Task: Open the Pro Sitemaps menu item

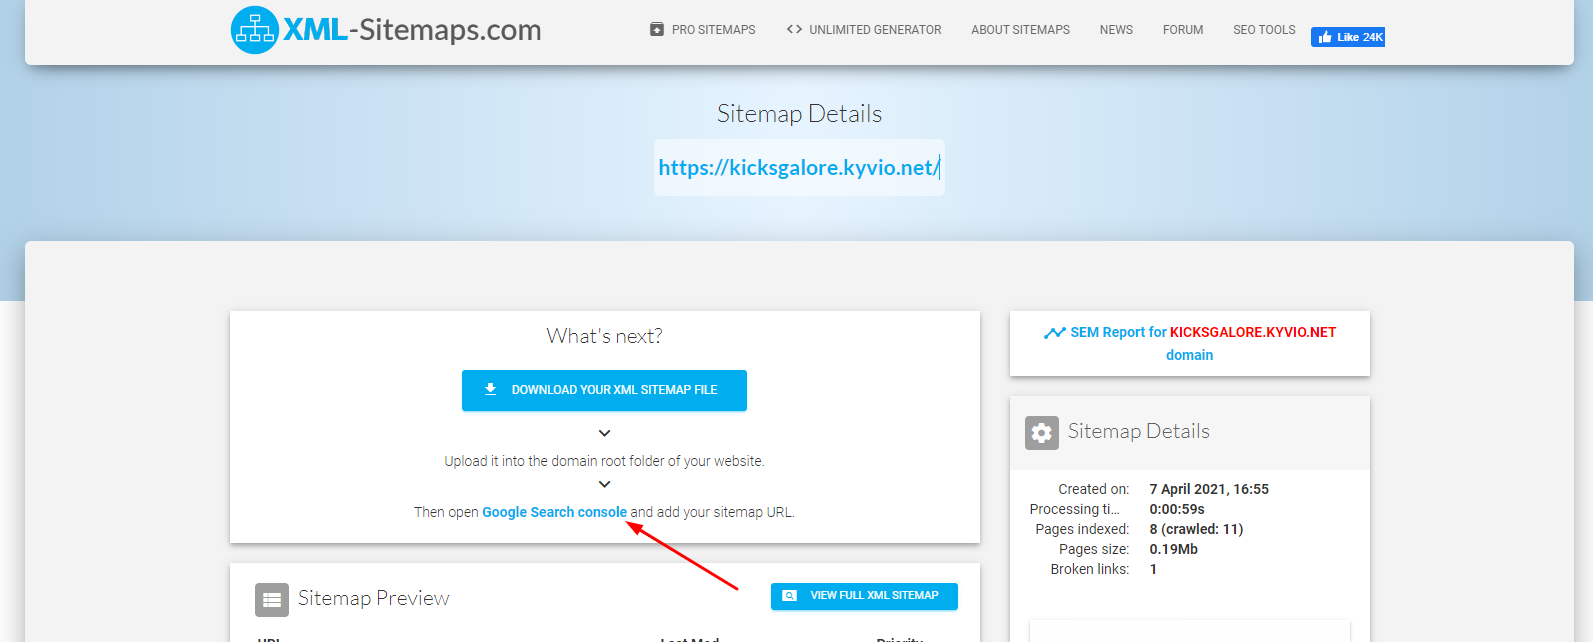Action: click(x=702, y=30)
